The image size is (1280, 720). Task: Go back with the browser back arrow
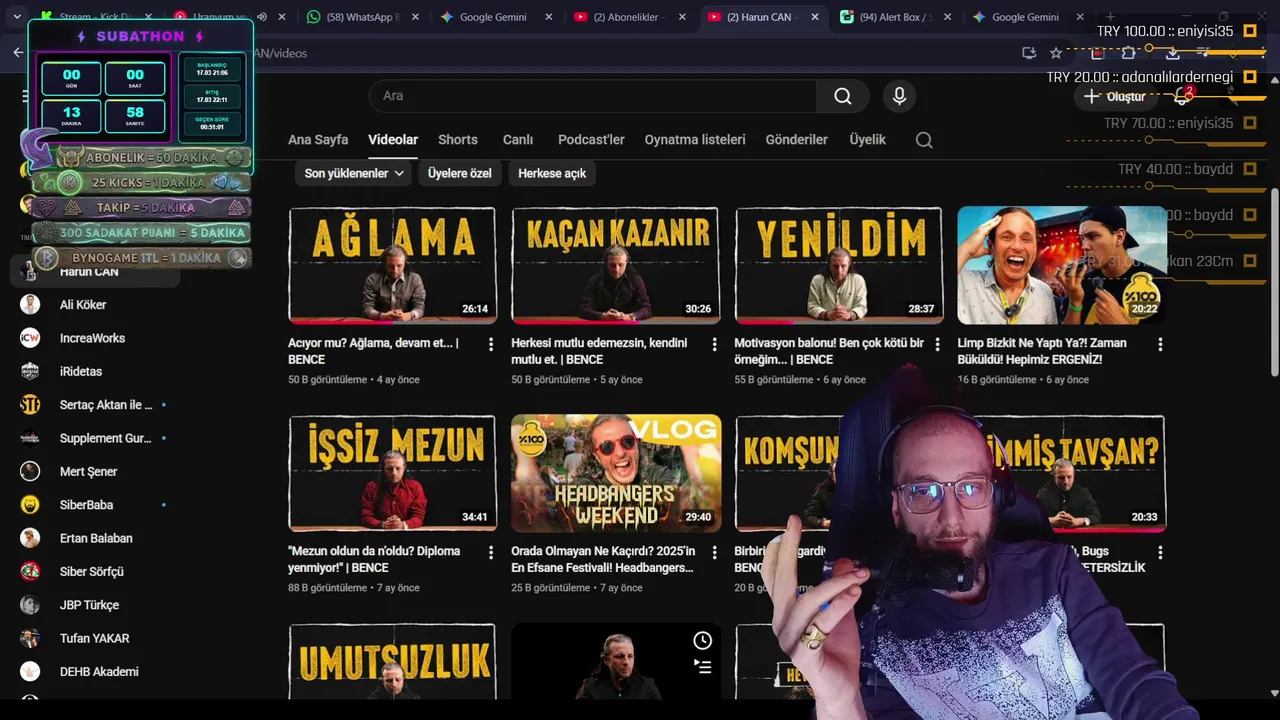click(18, 53)
